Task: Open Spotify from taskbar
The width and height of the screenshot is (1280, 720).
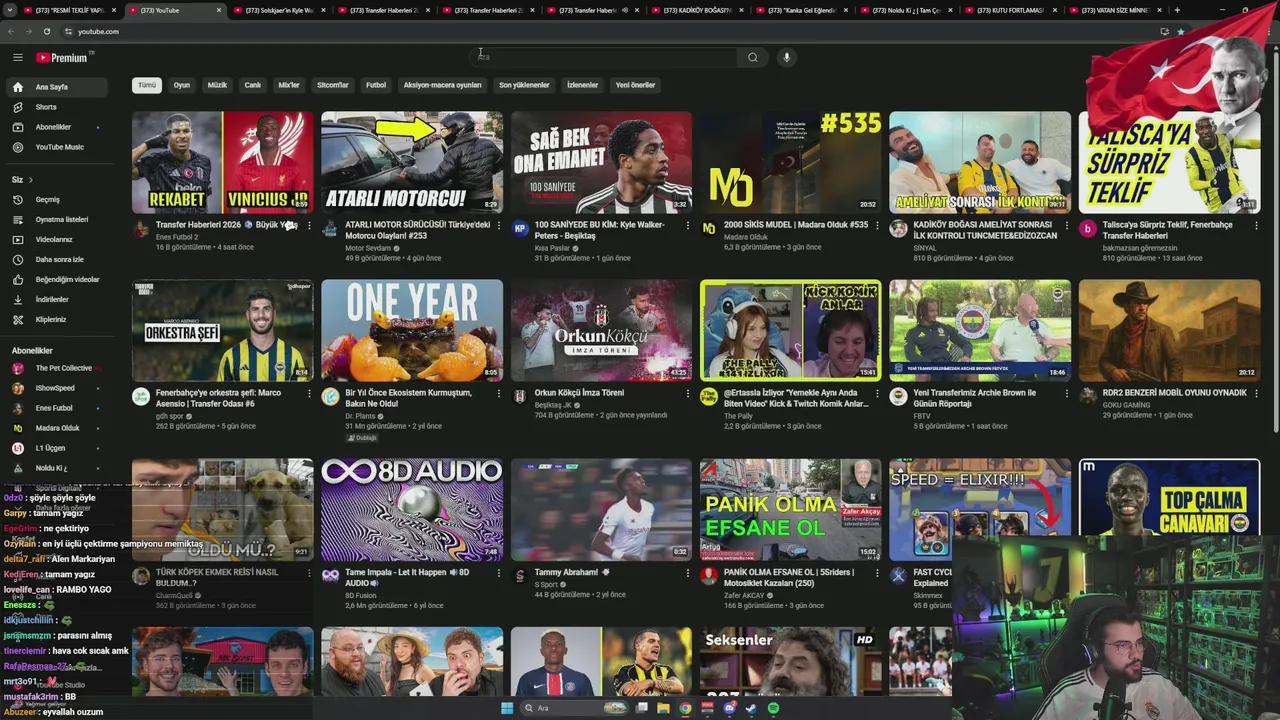Action: pyautogui.click(x=774, y=708)
